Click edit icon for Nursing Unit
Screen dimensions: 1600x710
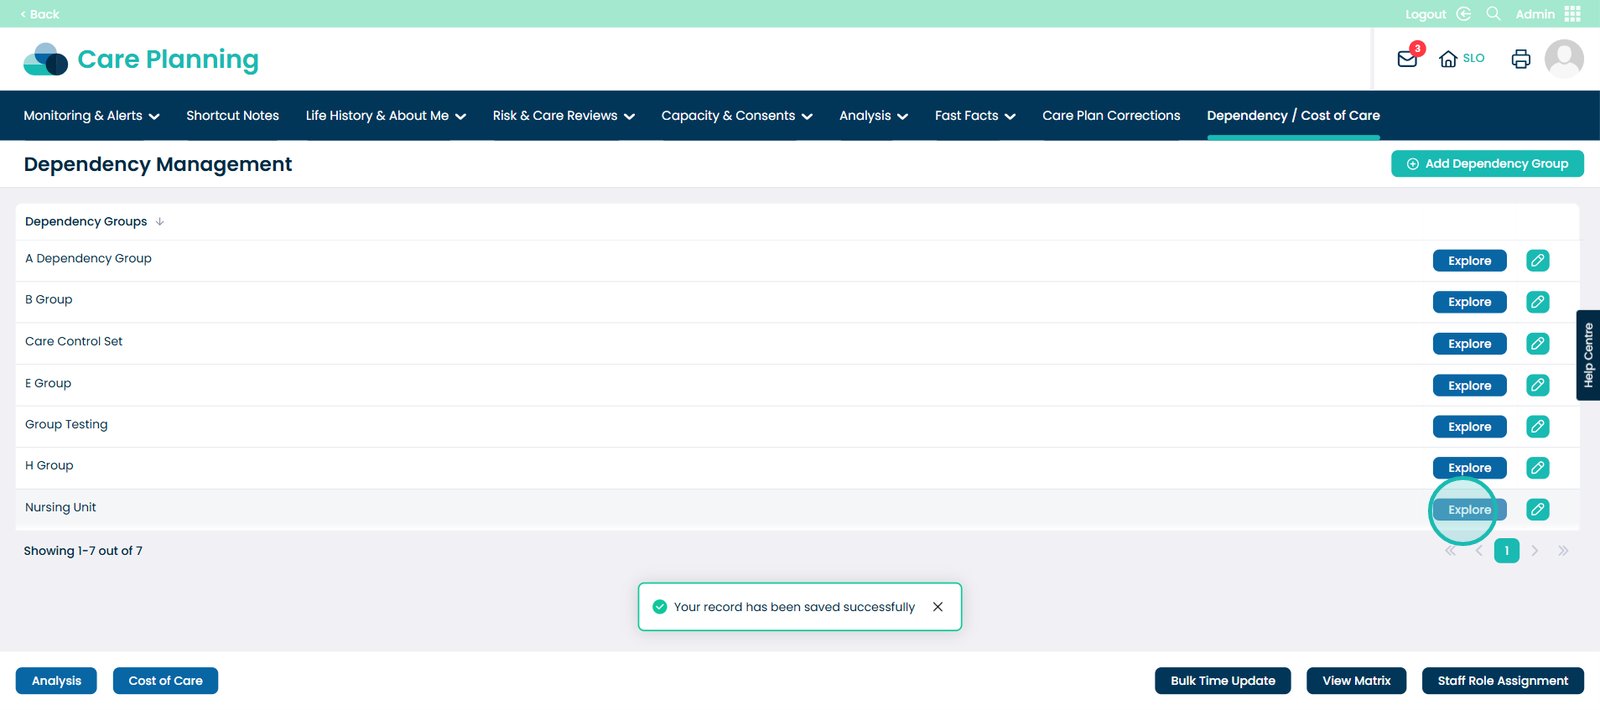click(x=1537, y=510)
